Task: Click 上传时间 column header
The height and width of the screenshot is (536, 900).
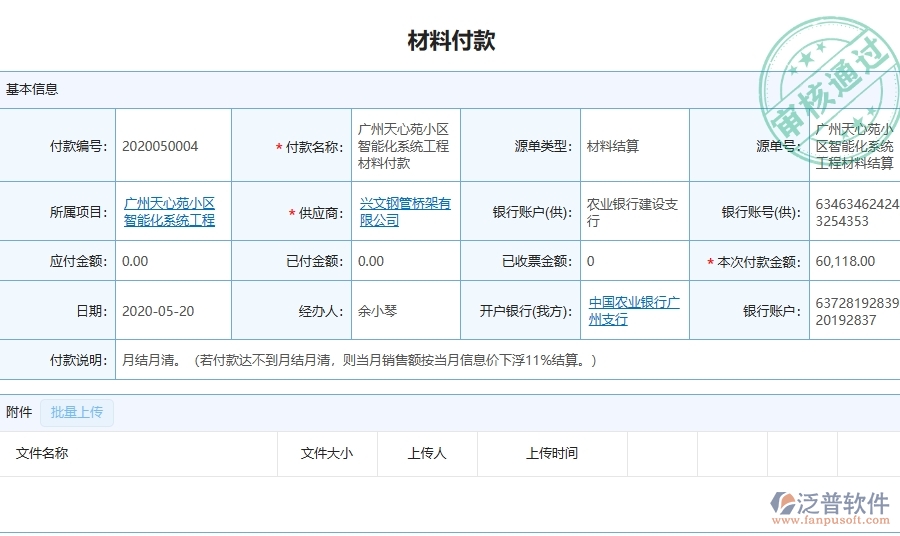Action: (552, 453)
